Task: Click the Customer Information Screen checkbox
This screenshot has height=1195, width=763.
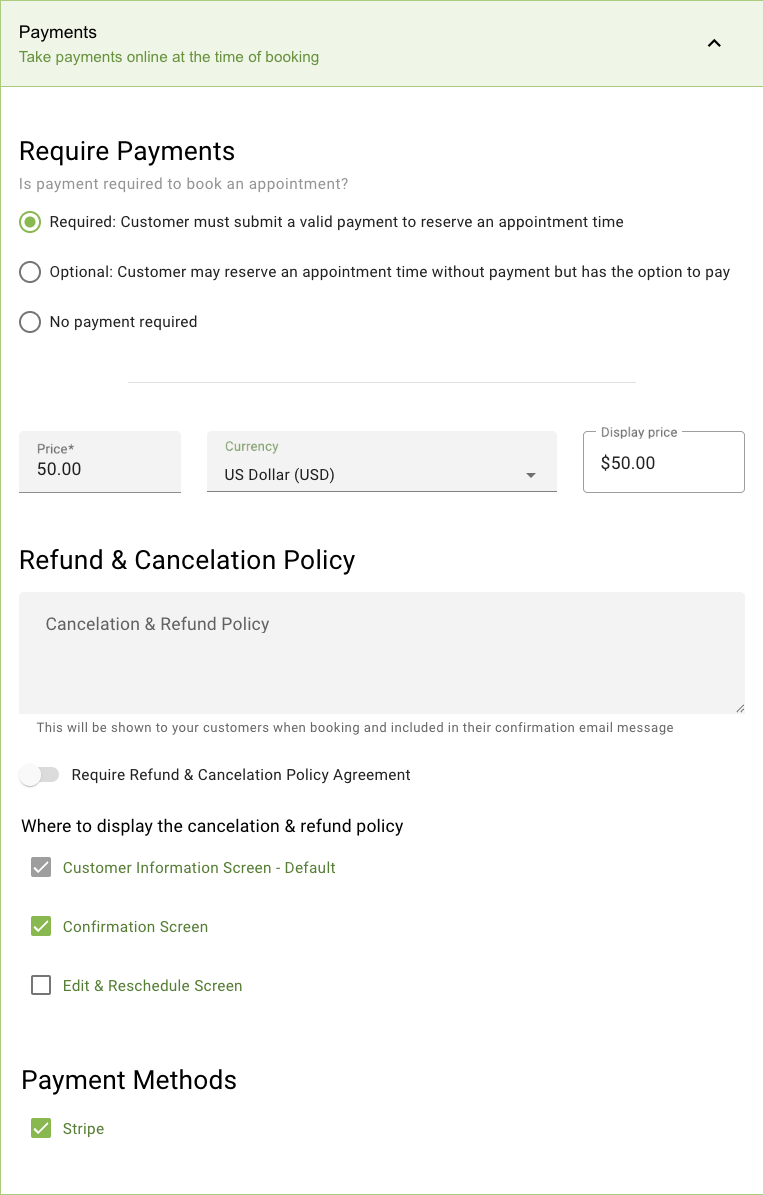Action: [41, 868]
